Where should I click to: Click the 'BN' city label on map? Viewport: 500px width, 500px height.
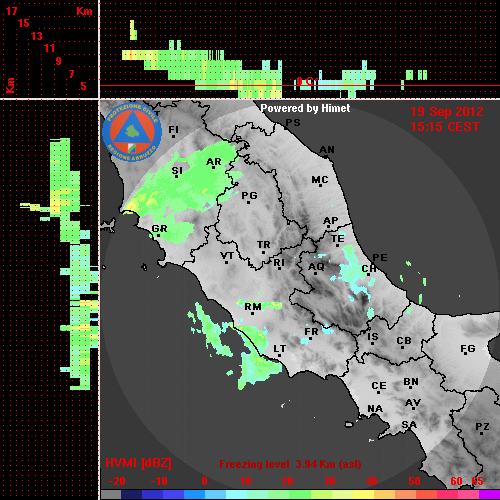411,382
